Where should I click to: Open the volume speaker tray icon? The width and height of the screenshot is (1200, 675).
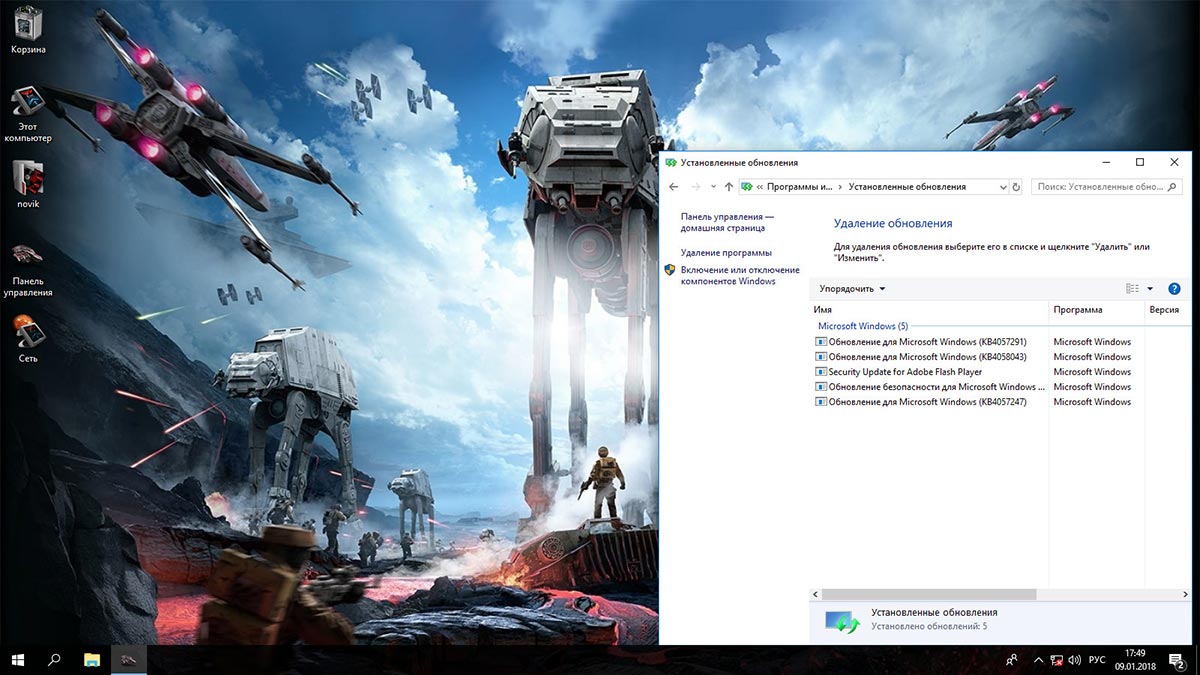tap(1074, 660)
